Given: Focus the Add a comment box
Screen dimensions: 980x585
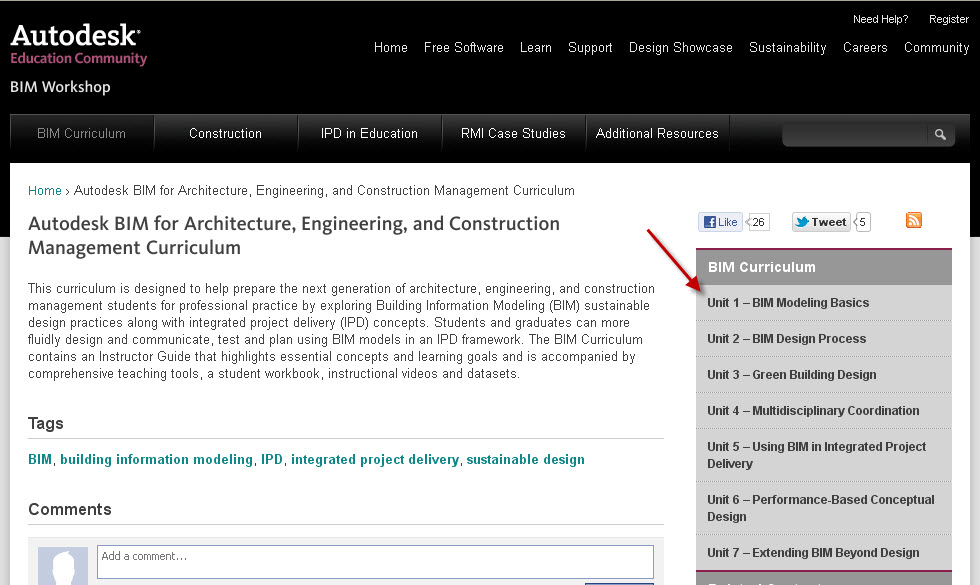Looking at the screenshot, I should click(x=375, y=562).
